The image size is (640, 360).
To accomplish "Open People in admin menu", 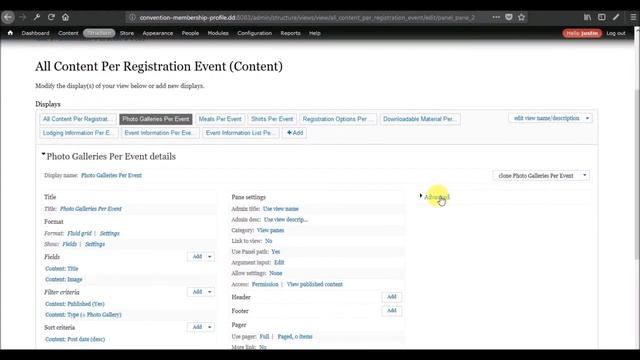I will (190, 33).
